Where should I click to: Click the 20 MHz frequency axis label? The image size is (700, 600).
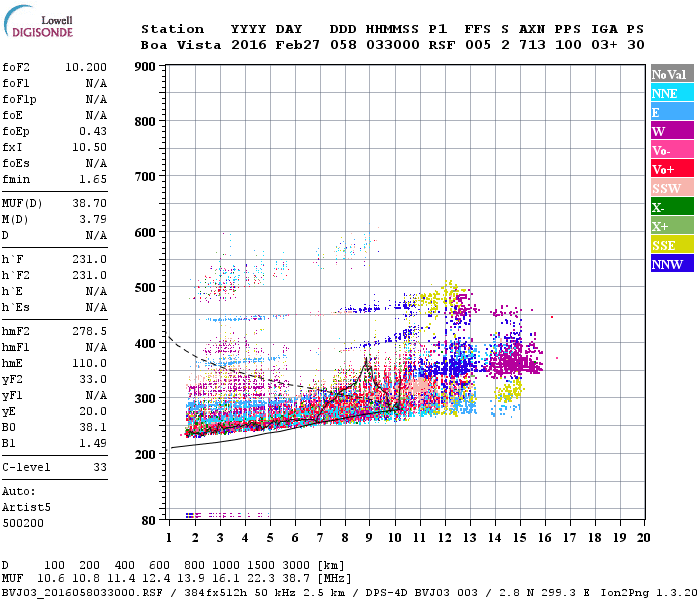[643, 538]
